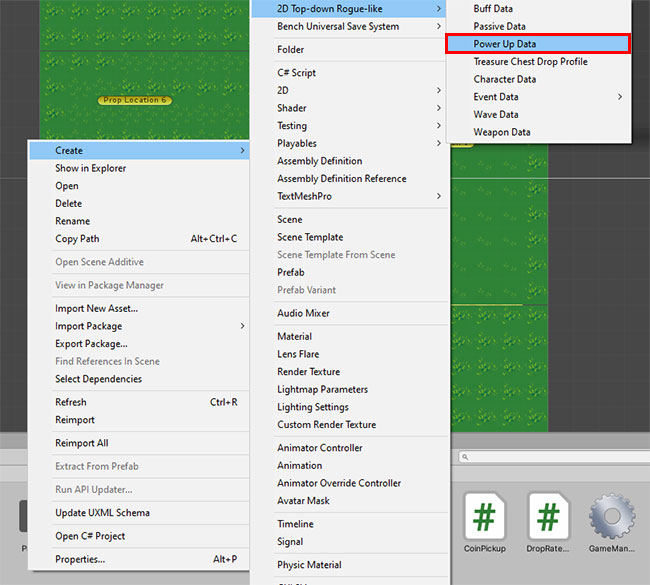Screen dimensions: 650x585
Task: Create Lightmap Parameters asset
Action: 349,389
